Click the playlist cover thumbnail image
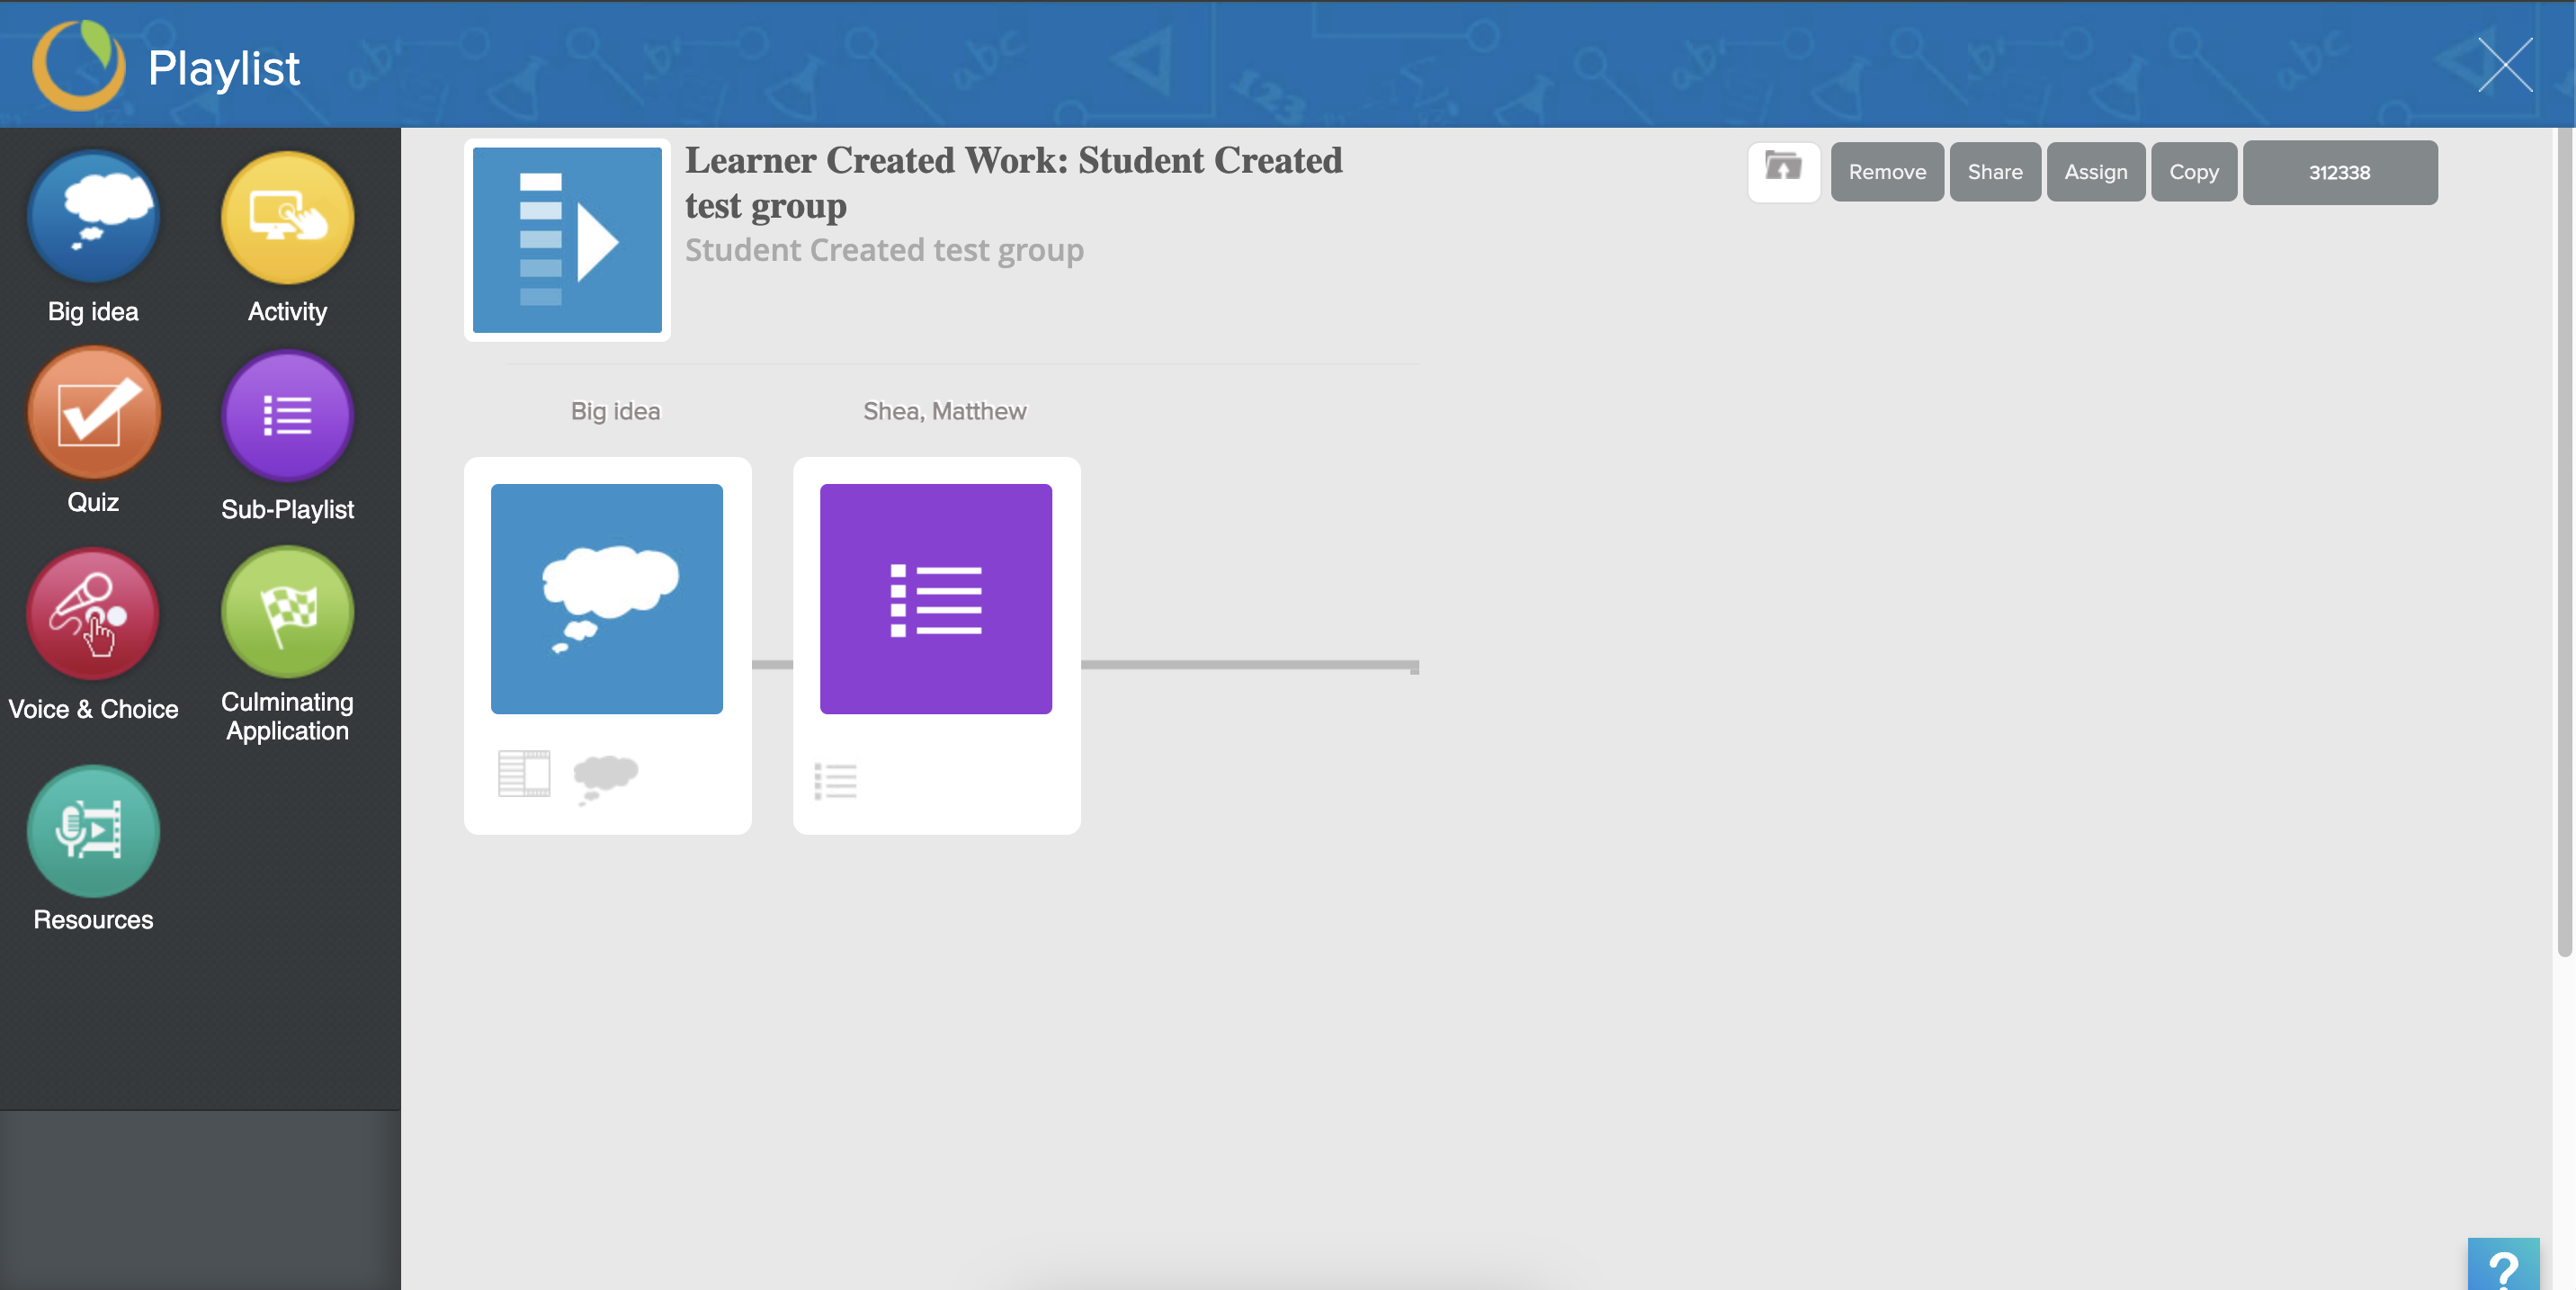Screen dimensions: 2576x1290 point(566,240)
